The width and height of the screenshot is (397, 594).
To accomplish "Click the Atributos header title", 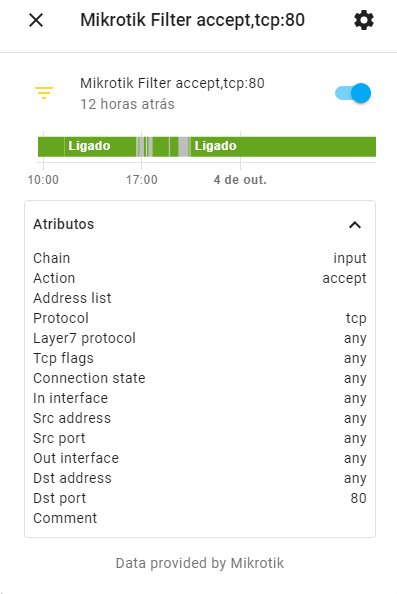I will coord(64,224).
